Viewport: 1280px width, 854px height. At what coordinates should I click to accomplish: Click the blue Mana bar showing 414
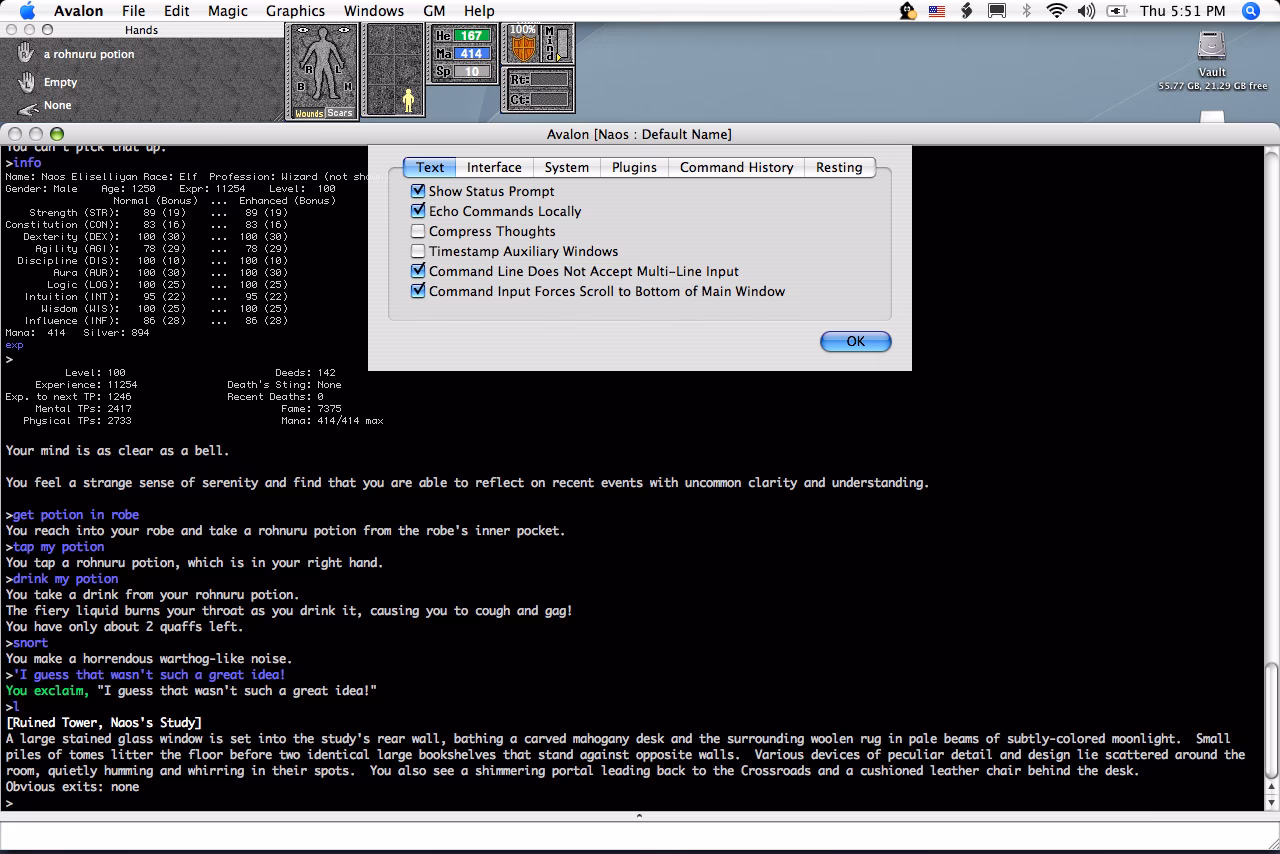[x=472, y=54]
